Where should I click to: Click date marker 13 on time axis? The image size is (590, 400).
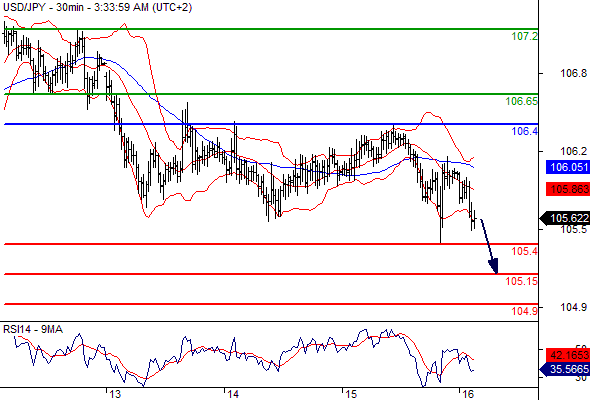tap(115, 394)
